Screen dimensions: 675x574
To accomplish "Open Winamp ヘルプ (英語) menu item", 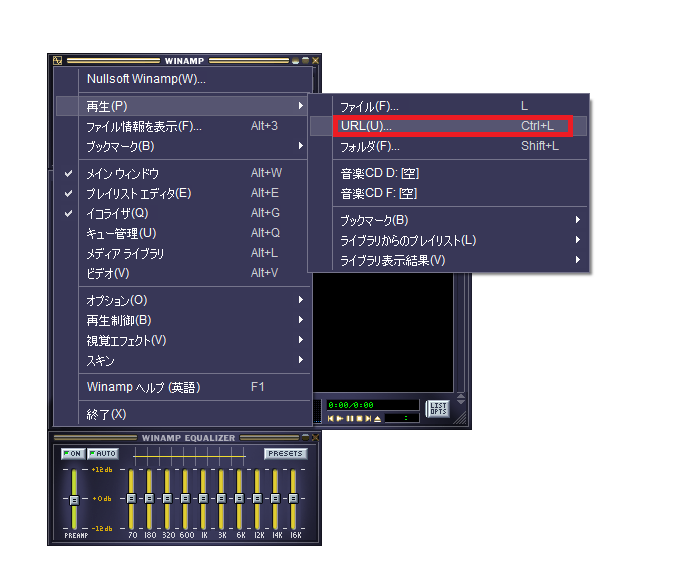I will point(183,387).
